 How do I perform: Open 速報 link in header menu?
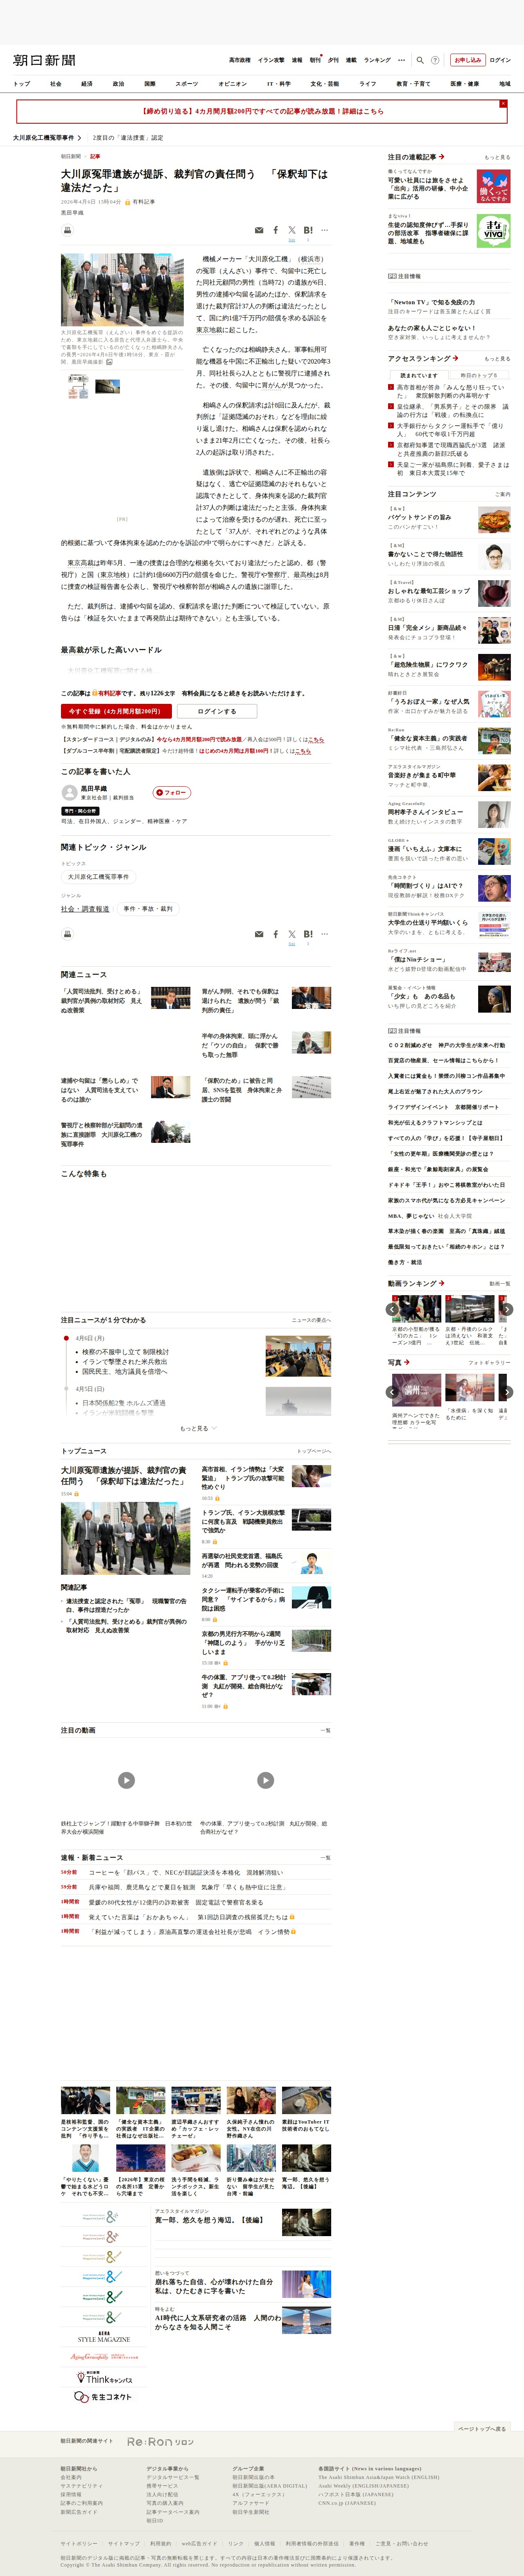click(x=297, y=60)
